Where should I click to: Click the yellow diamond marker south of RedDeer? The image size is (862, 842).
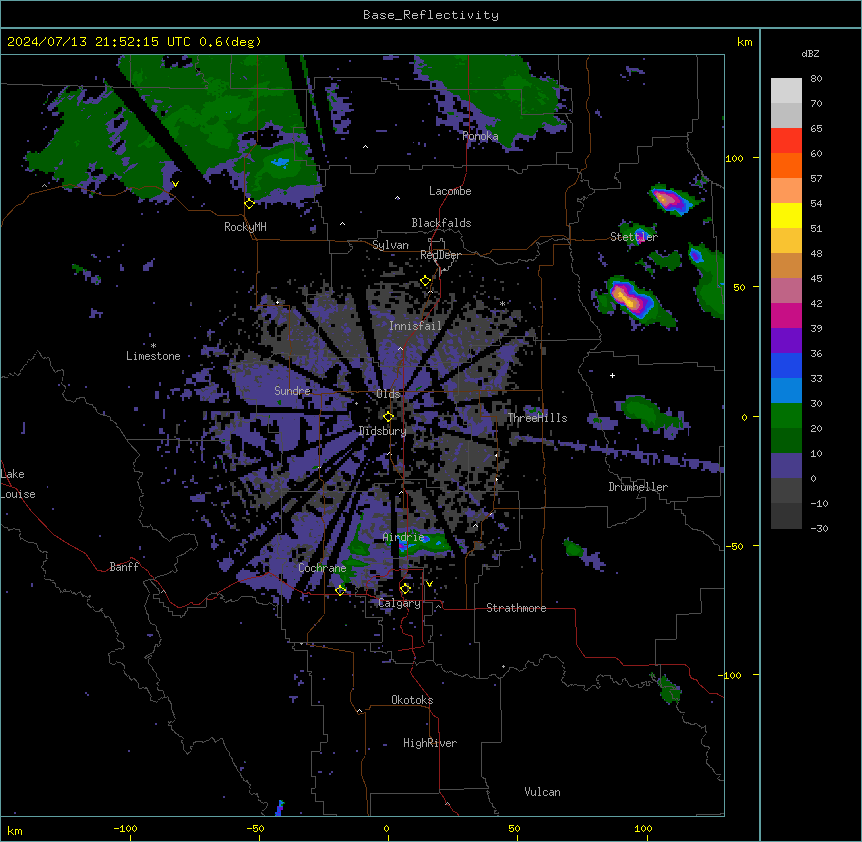(x=426, y=281)
